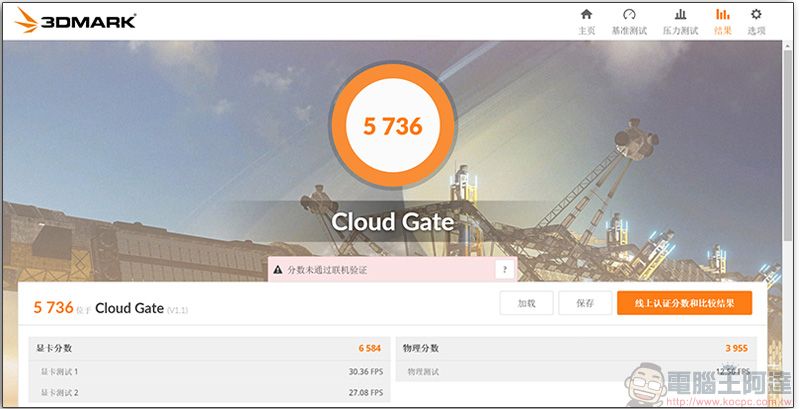Click the large Cloud Gate banner title
Image resolution: width=800 pixels, height=409 pixels.
click(392, 221)
